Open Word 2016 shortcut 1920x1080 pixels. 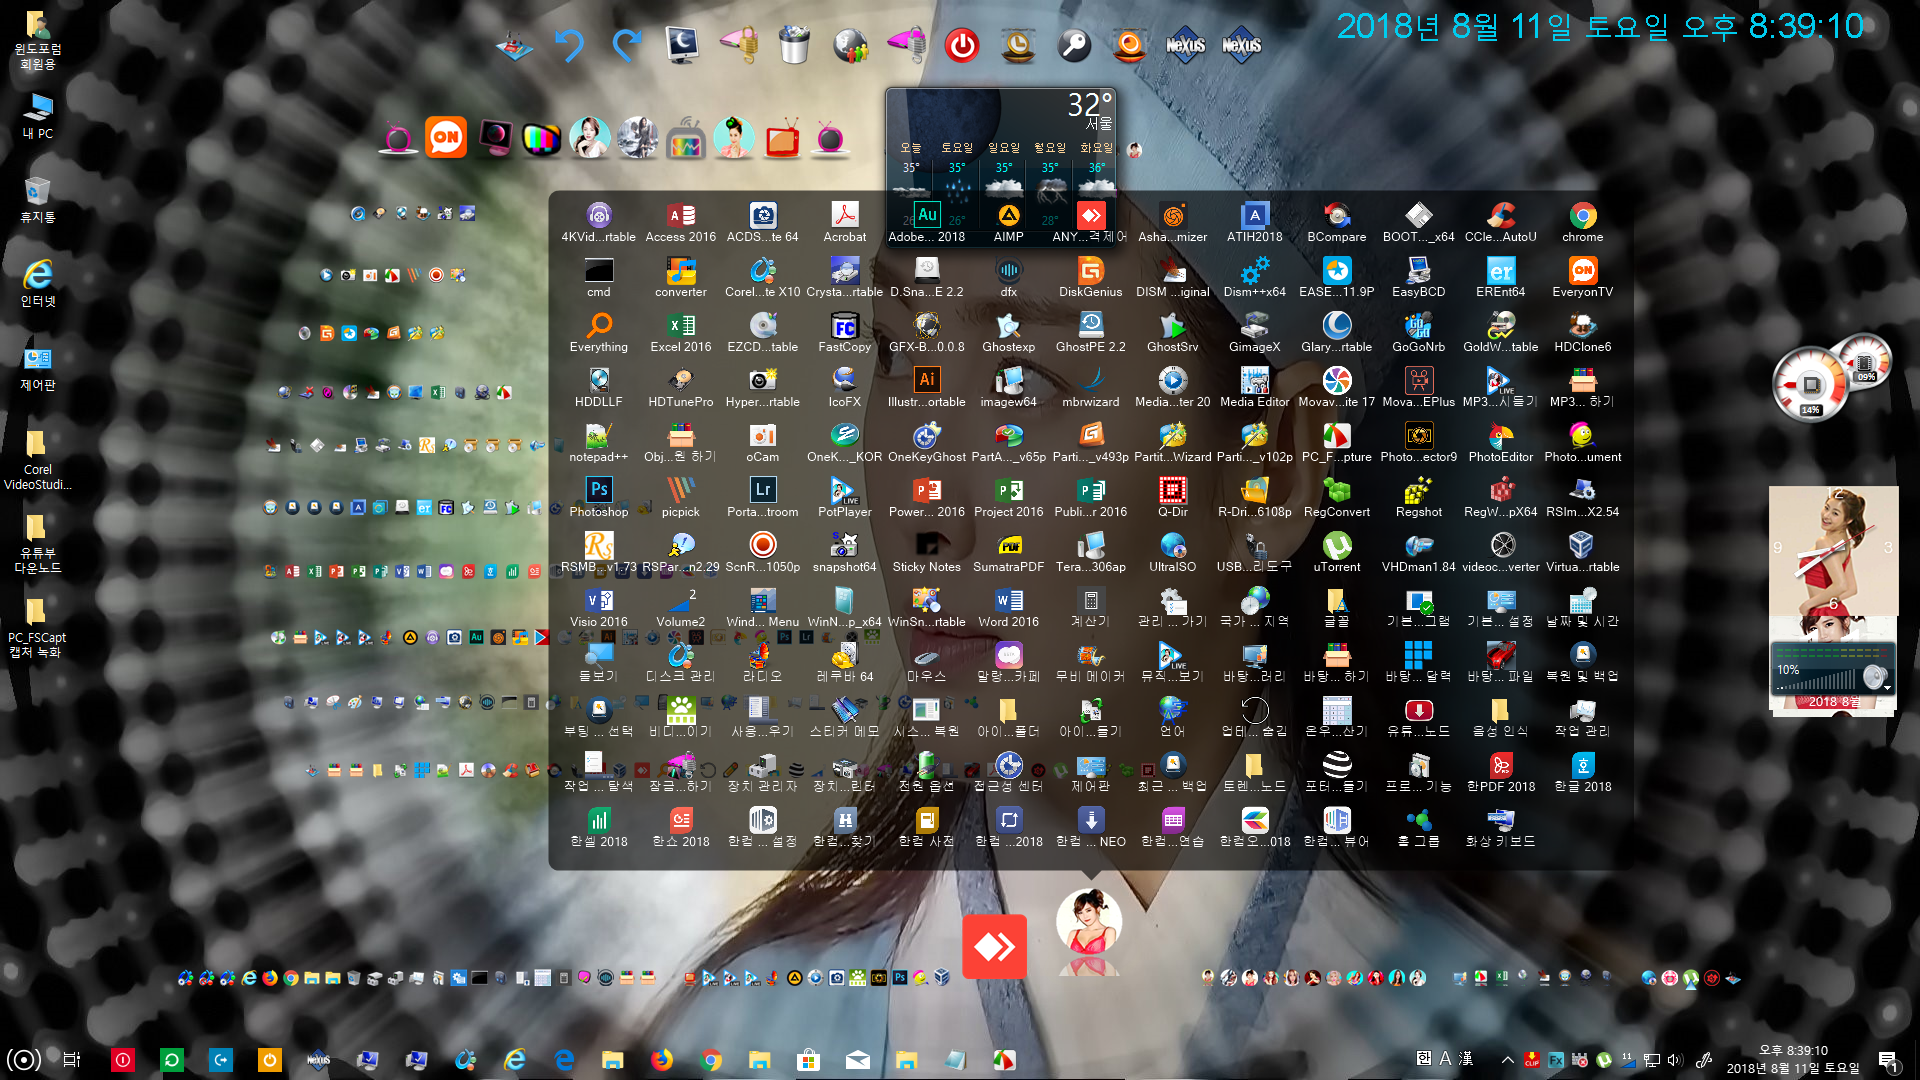pyautogui.click(x=1009, y=607)
